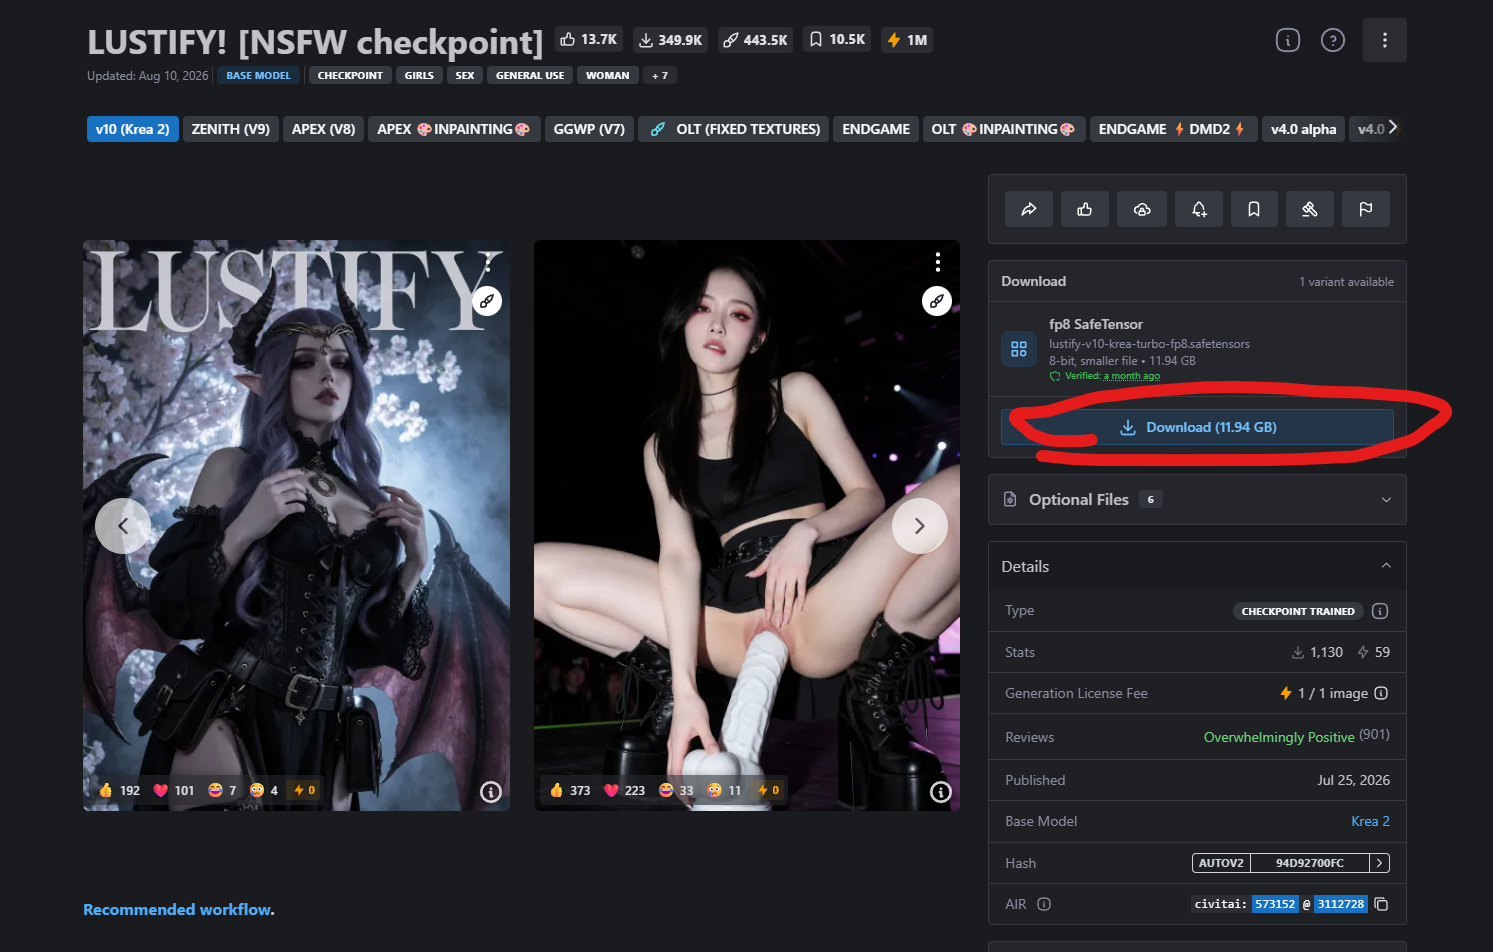Image resolution: width=1493 pixels, height=952 pixels.
Task: Toggle laugh reaction showing 33
Action: tap(676, 790)
